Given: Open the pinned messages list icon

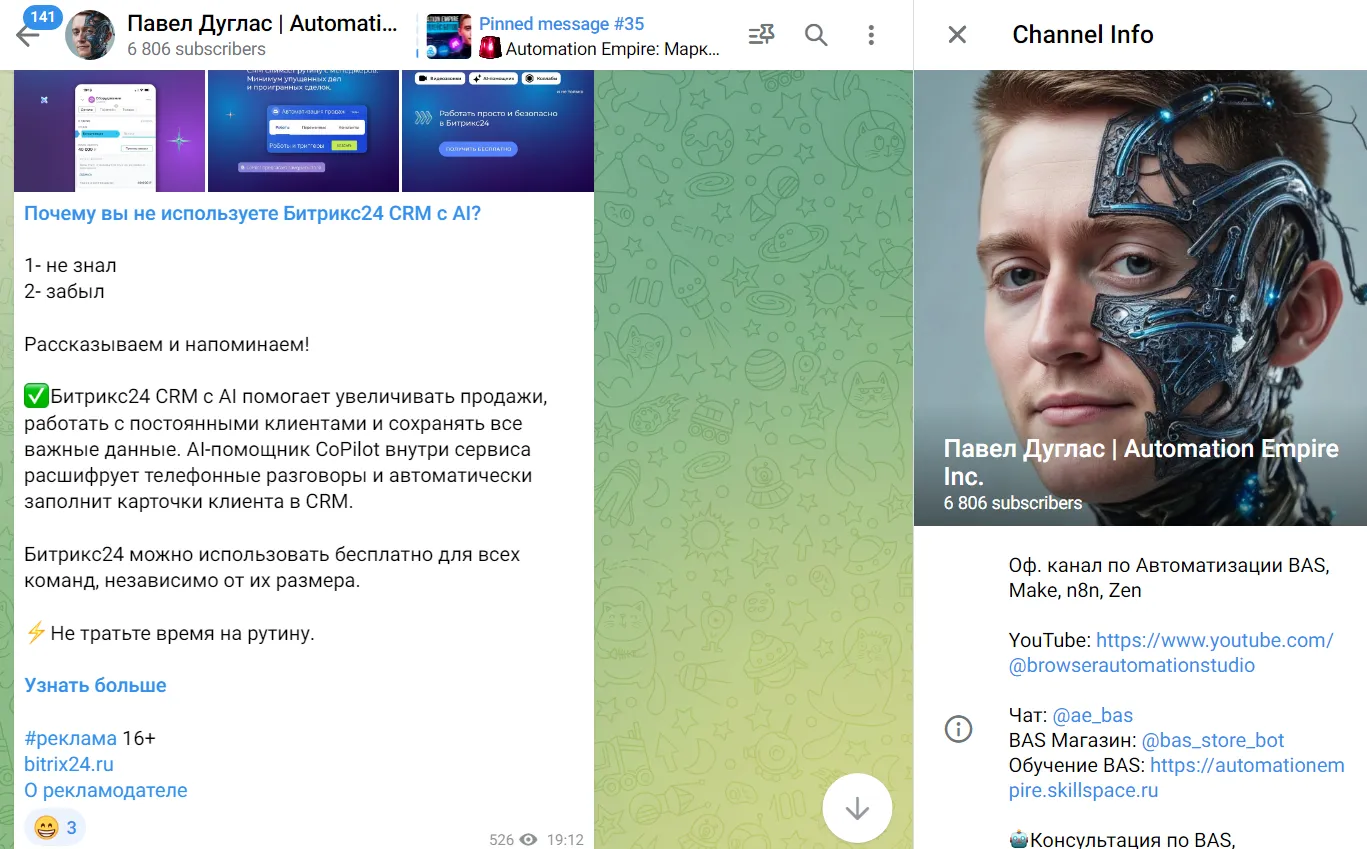Looking at the screenshot, I should pyautogui.click(x=761, y=35).
